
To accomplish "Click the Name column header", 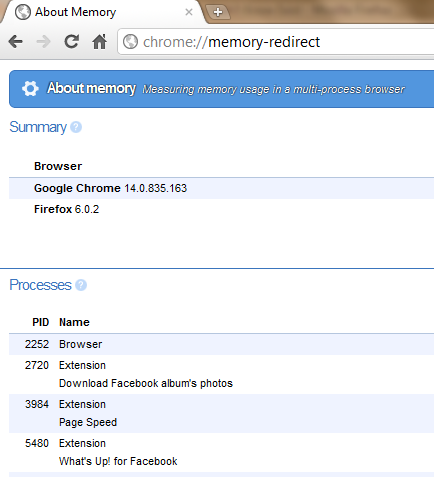I will point(74,322).
